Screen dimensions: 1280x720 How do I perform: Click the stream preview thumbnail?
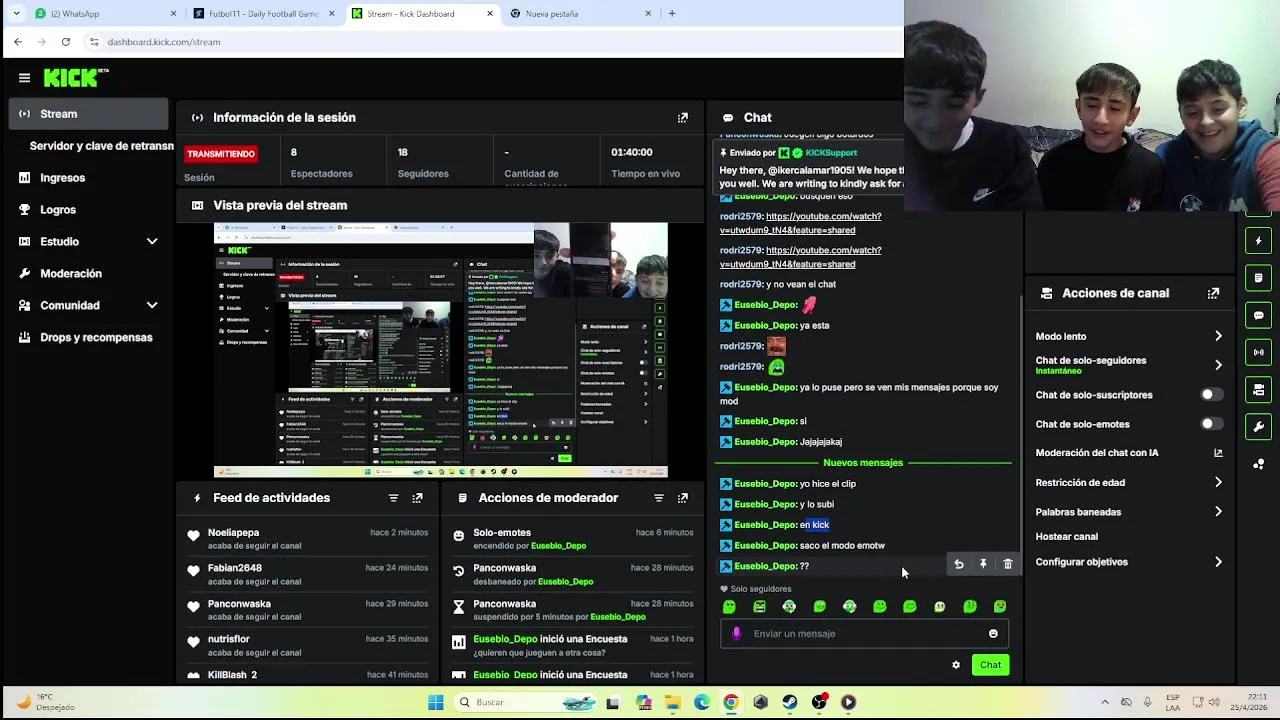[x=441, y=350]
